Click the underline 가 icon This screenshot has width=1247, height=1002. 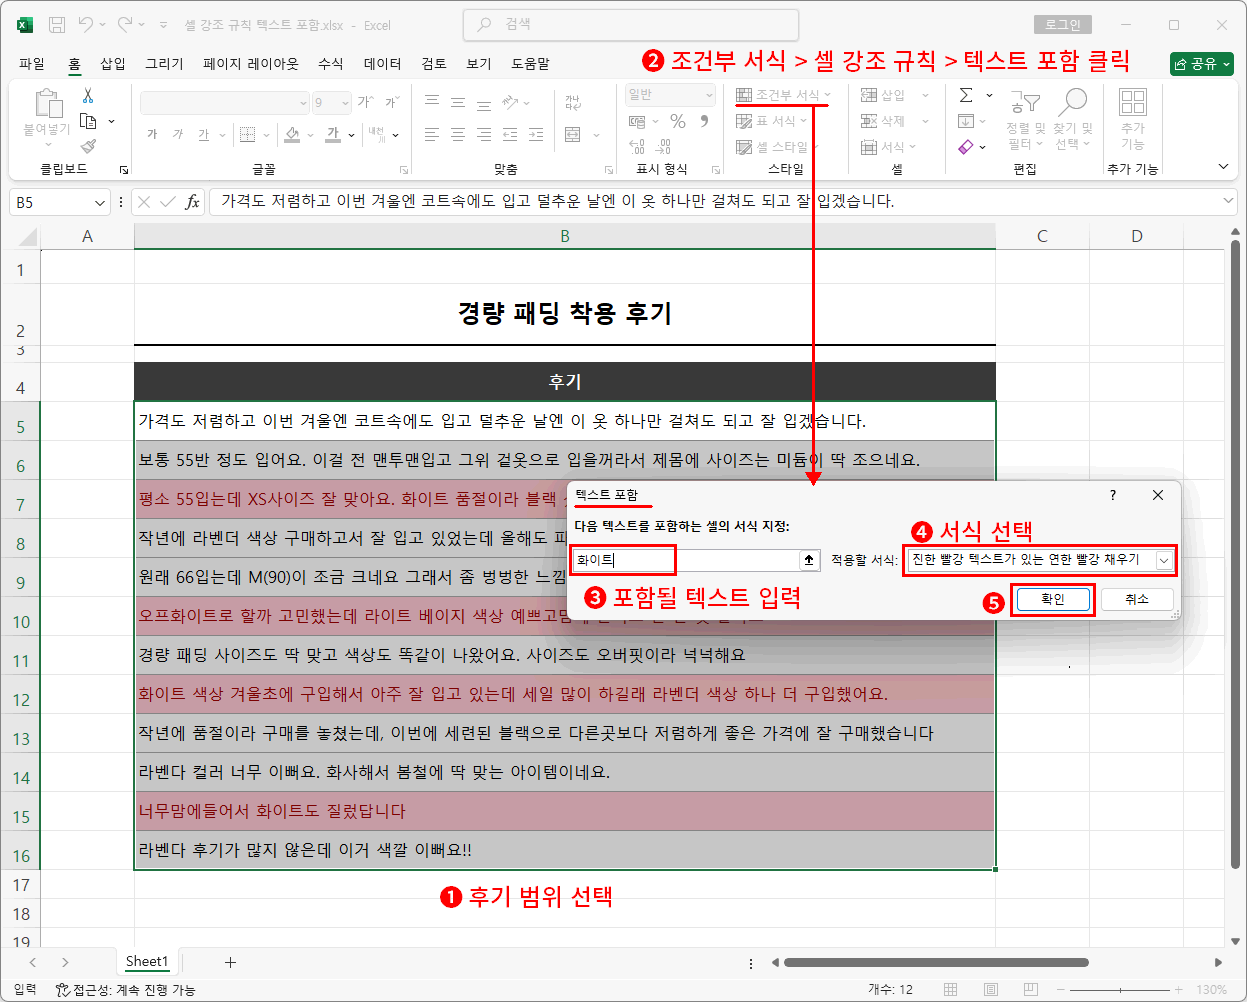click(x=204, y=134)
